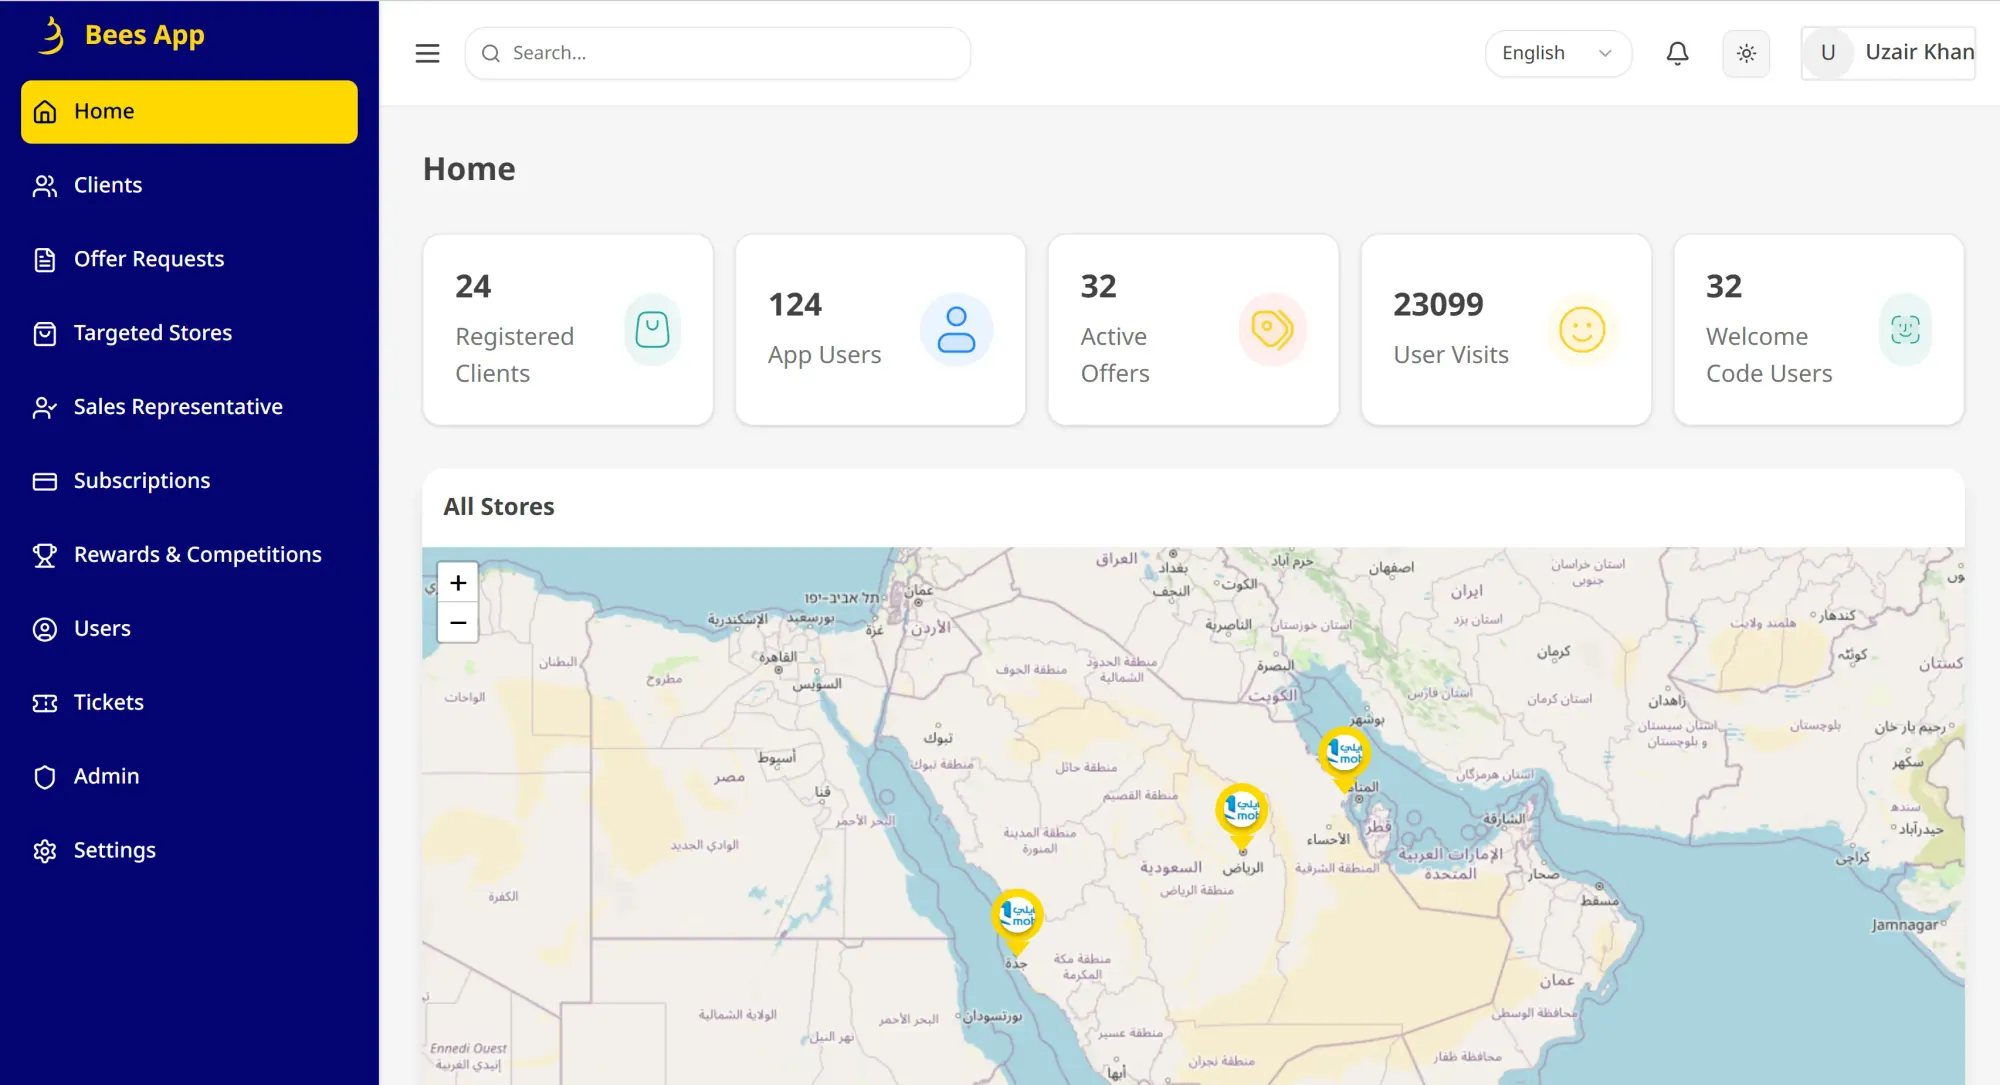The image size is (2000, 1085).
Task: Click the Tickets sidebar icon
Action: pos(45,703)
